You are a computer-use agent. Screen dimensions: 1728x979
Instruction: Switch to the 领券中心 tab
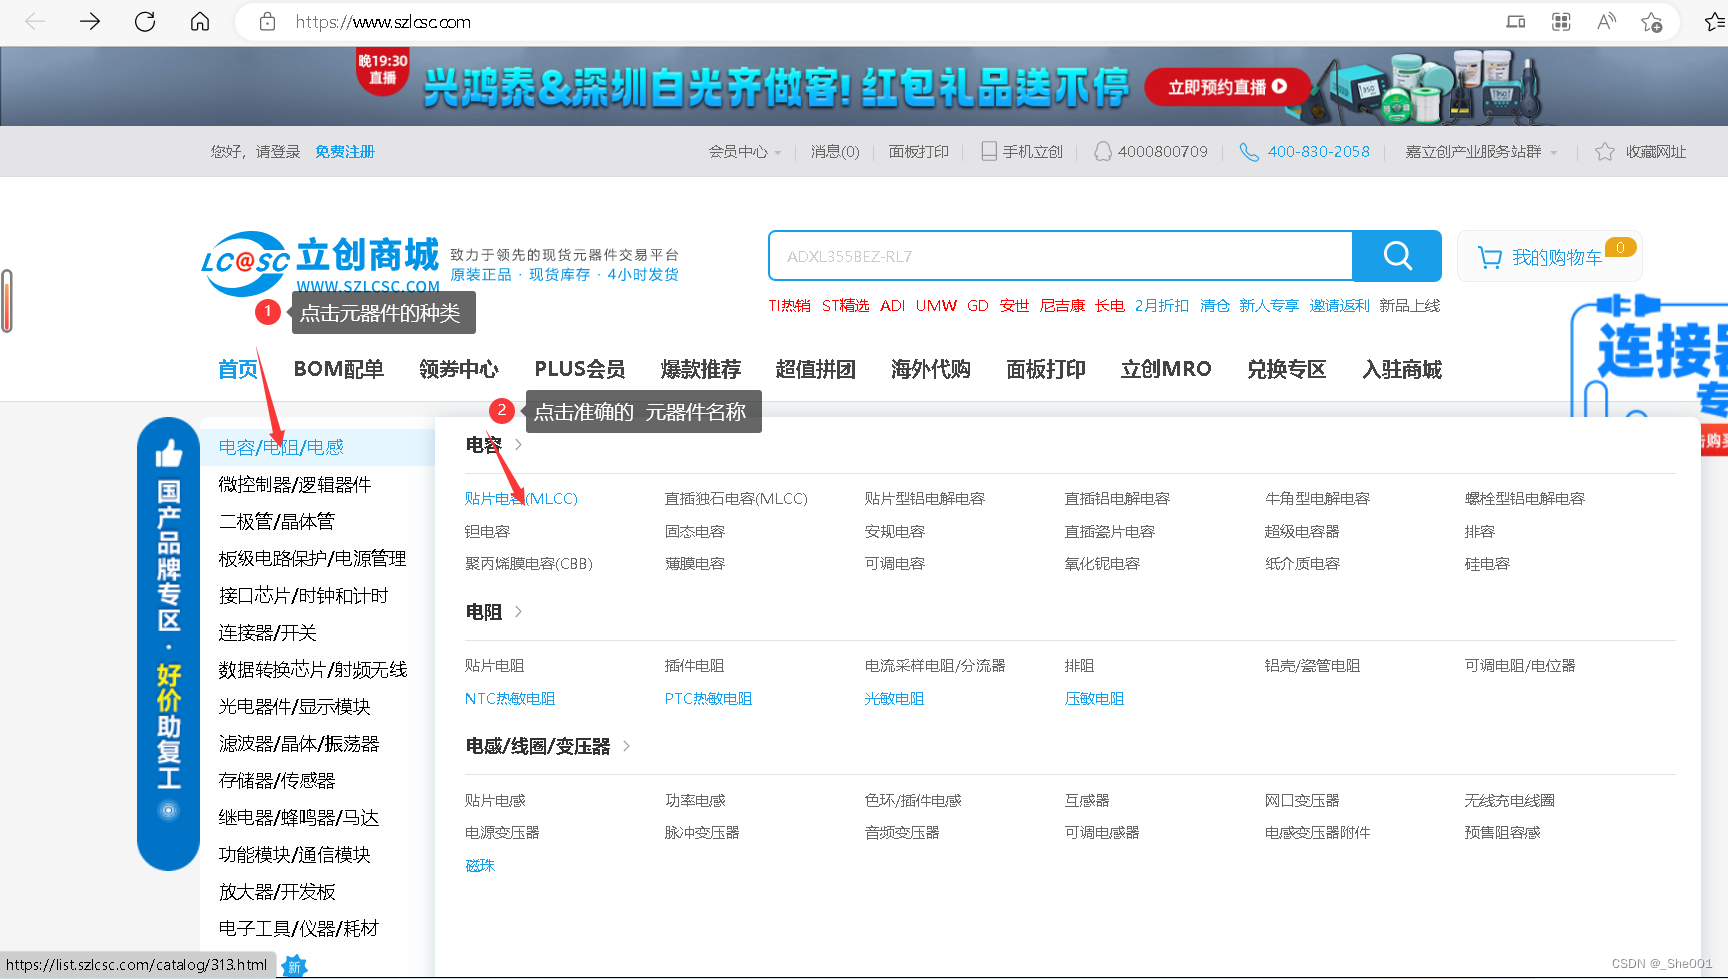click(x=458, y=369)
